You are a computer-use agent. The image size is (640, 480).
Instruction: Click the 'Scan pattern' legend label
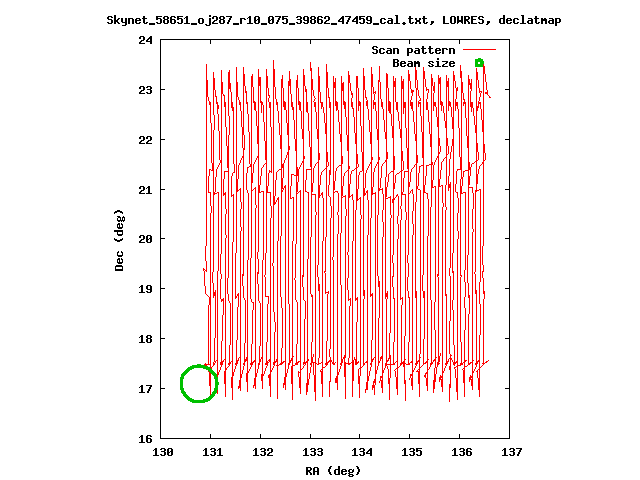[x=413, y=50]
